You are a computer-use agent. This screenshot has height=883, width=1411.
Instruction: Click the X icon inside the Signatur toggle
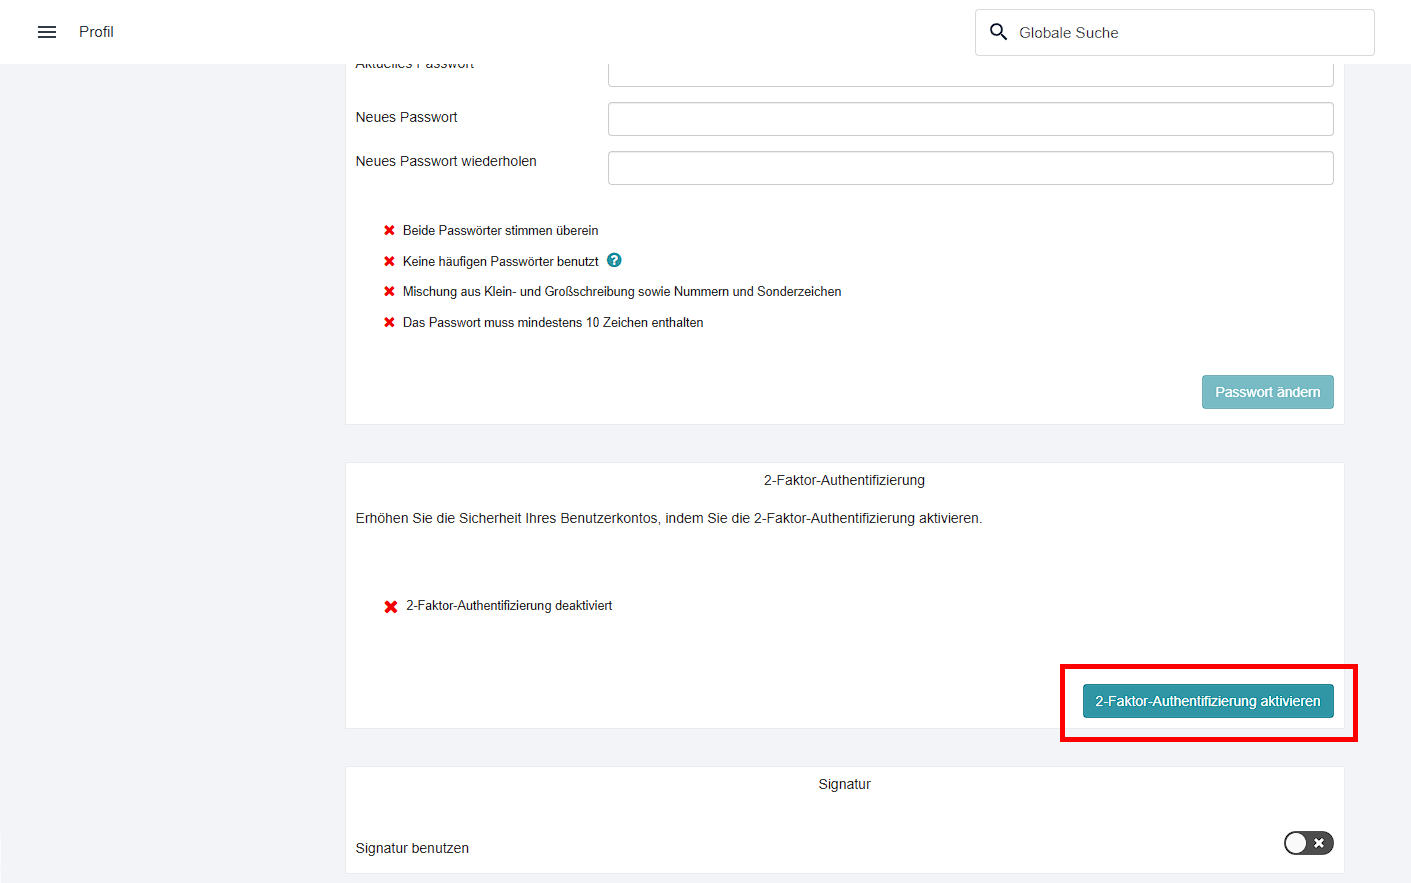click(1318, 843)
